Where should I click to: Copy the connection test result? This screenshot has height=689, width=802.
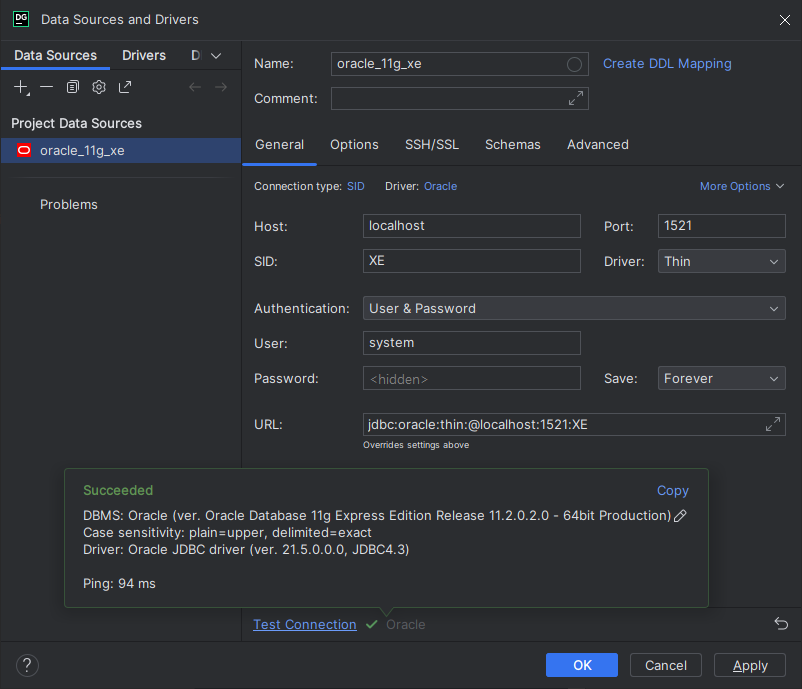pos(673,491)
